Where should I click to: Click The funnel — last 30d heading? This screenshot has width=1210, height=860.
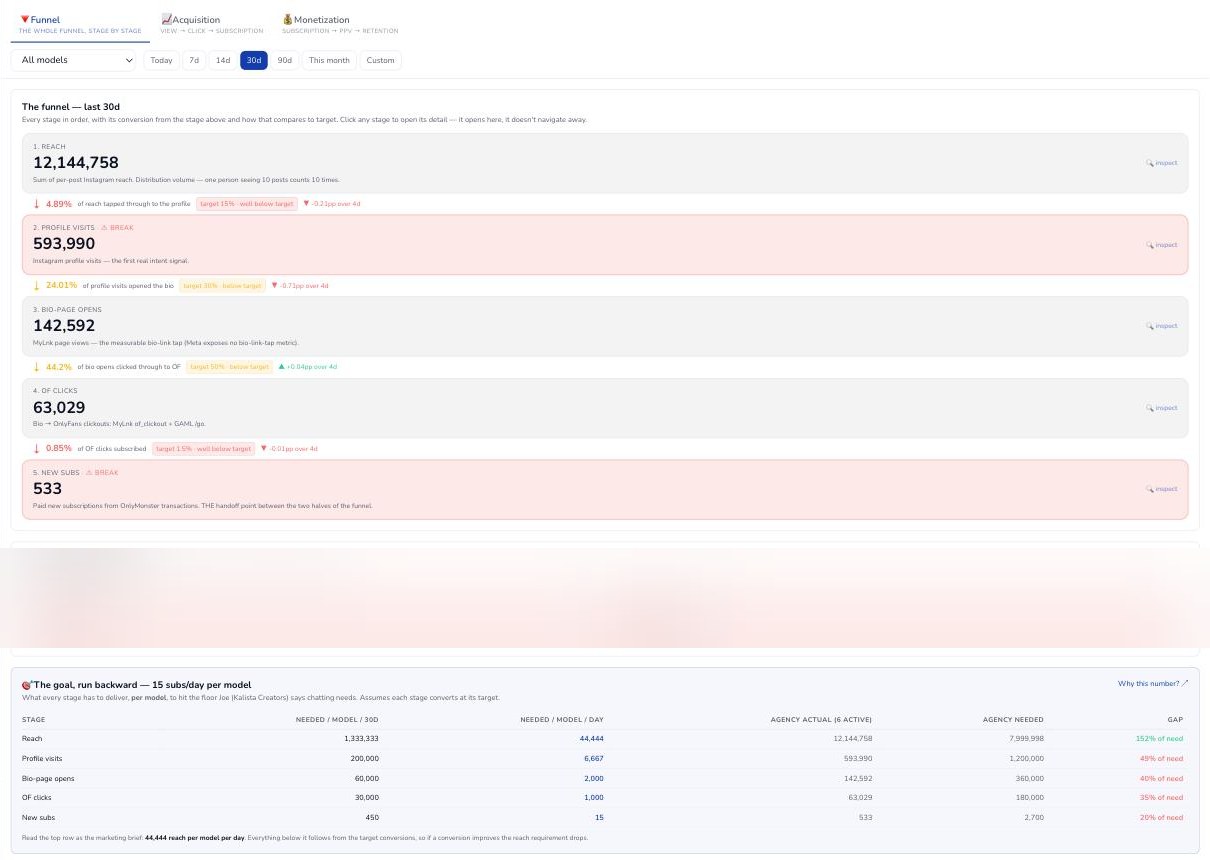pyautogui.click(x=71, y=106)
